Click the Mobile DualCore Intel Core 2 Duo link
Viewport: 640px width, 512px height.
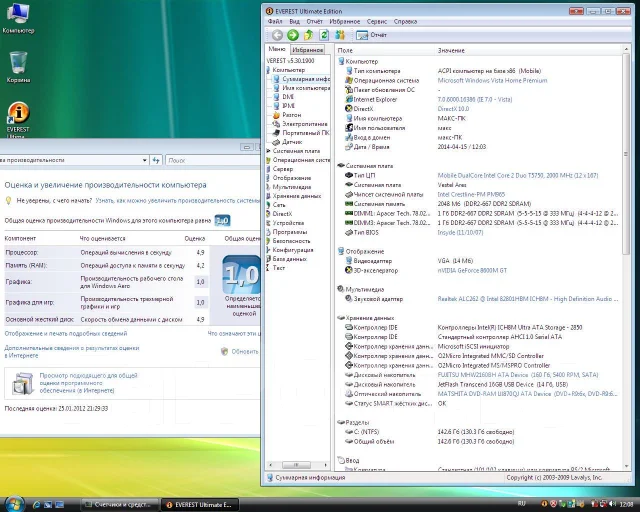point(518,176)
